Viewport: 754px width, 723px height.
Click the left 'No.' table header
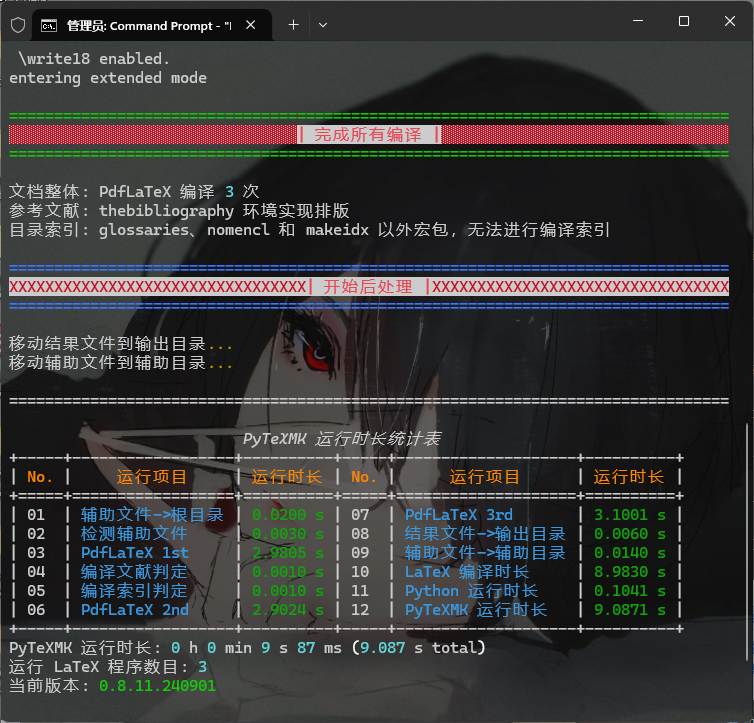pyautogui.click(x=39, y=477)
